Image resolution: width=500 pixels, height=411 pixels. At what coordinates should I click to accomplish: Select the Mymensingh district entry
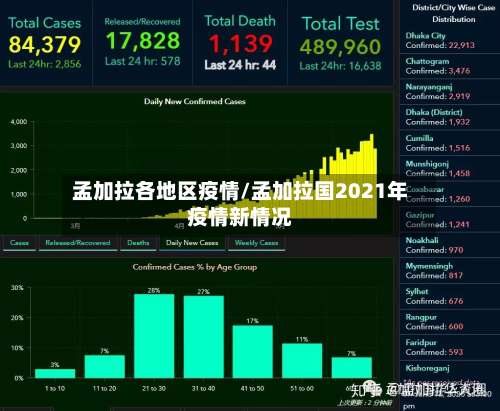450,271
